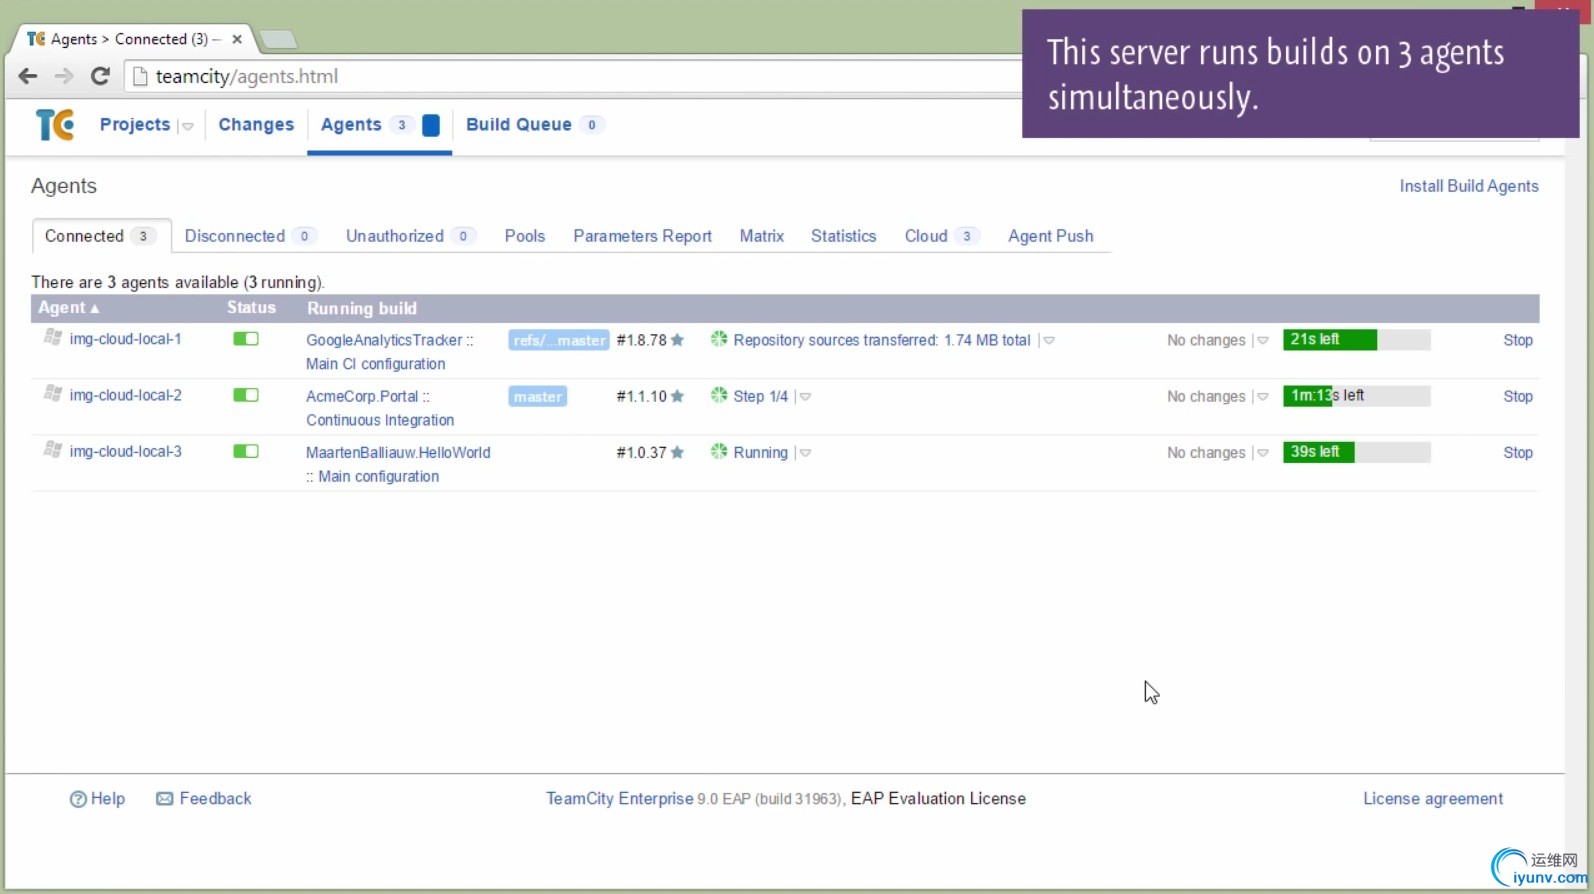This screenshot has width=1594, height=894.
Task: Click the 1m:13s left progress bar
Action: click(x=1357, y=396)
